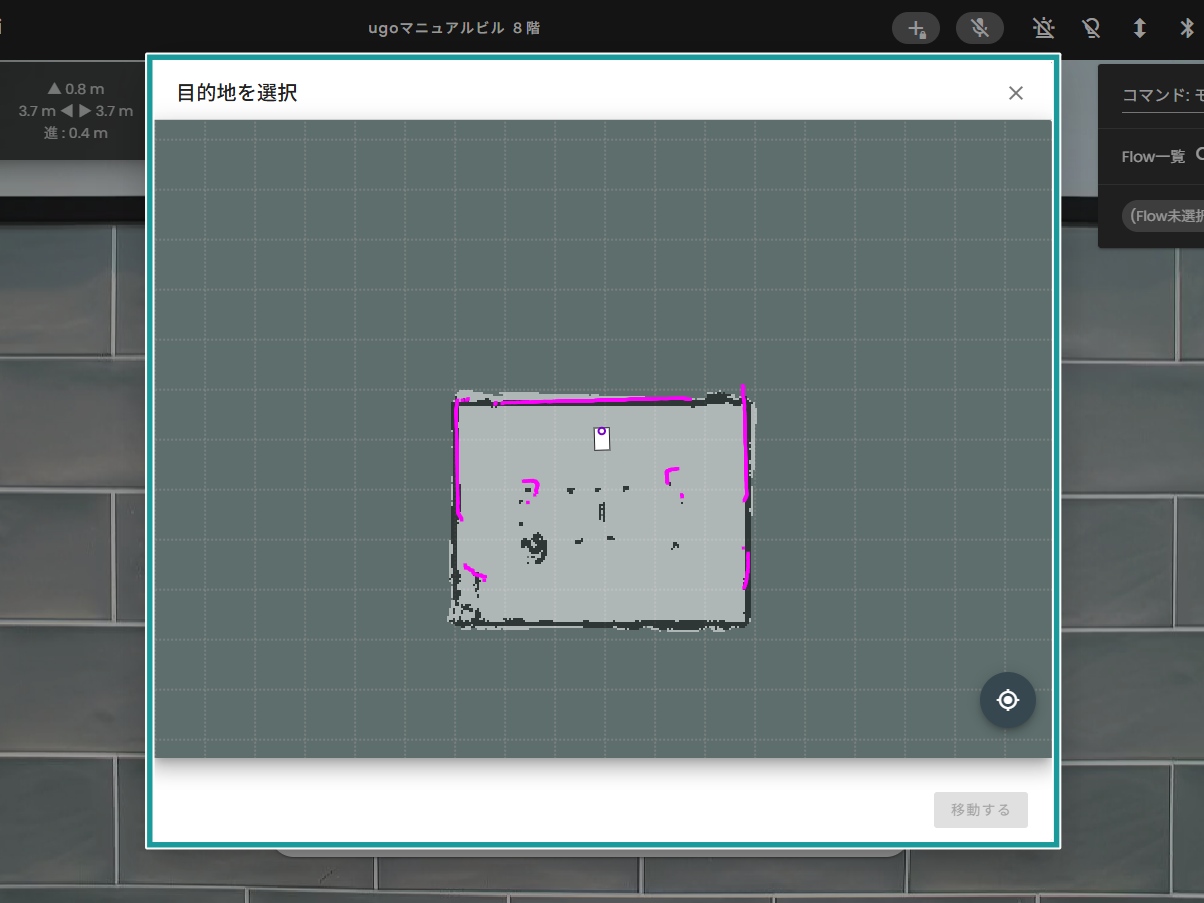
Task: Toggle the warning light off icon
Action: tap(1045, 28)
